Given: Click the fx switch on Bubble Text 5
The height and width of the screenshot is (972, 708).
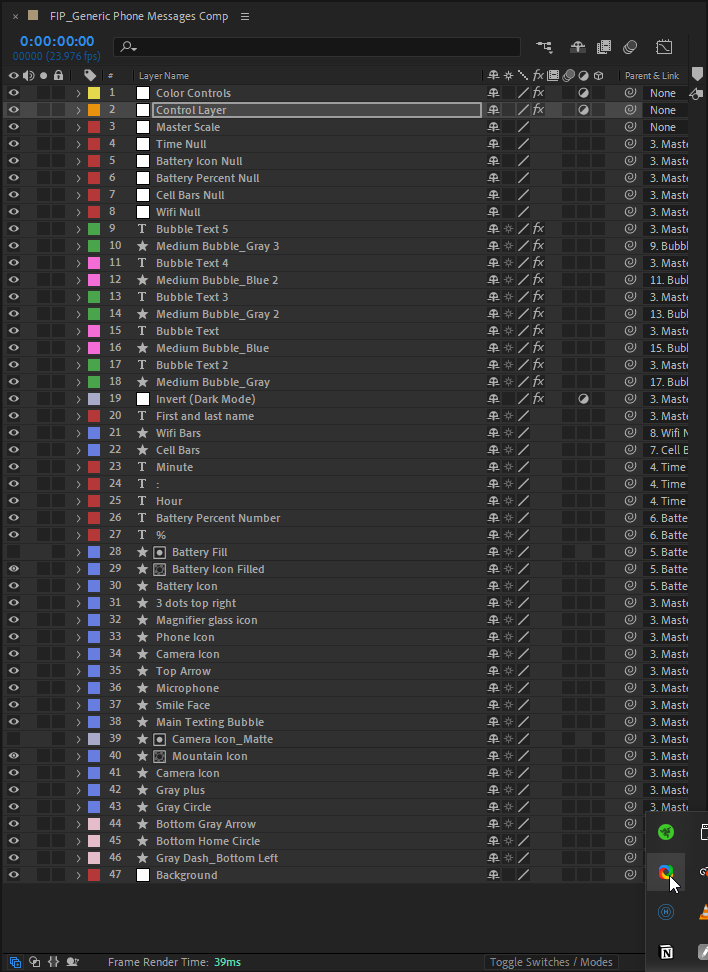Looking at the screenshot, I should [538, 229].
